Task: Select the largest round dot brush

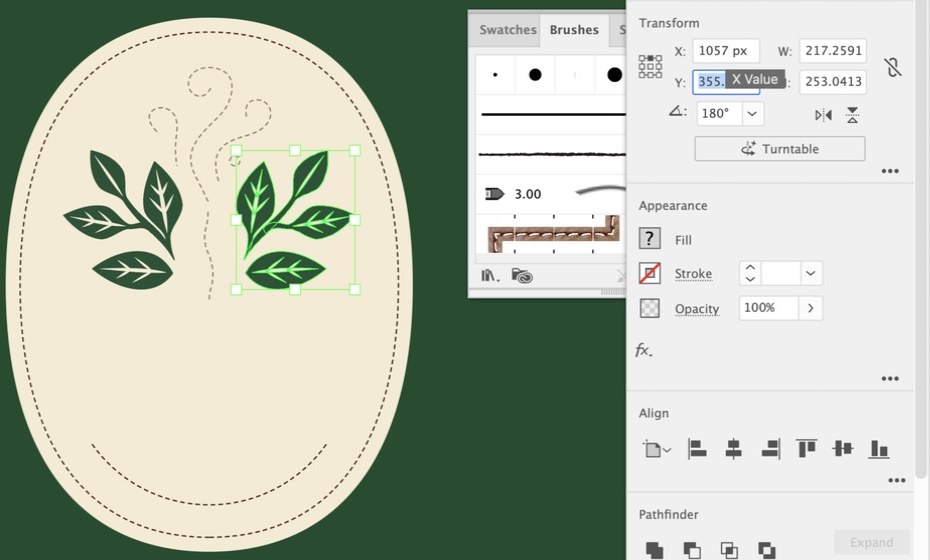Action: 614,75
